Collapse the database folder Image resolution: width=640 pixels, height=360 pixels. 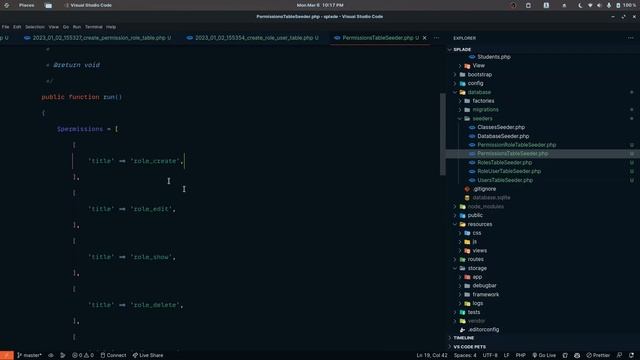click(x=455, y=92)
